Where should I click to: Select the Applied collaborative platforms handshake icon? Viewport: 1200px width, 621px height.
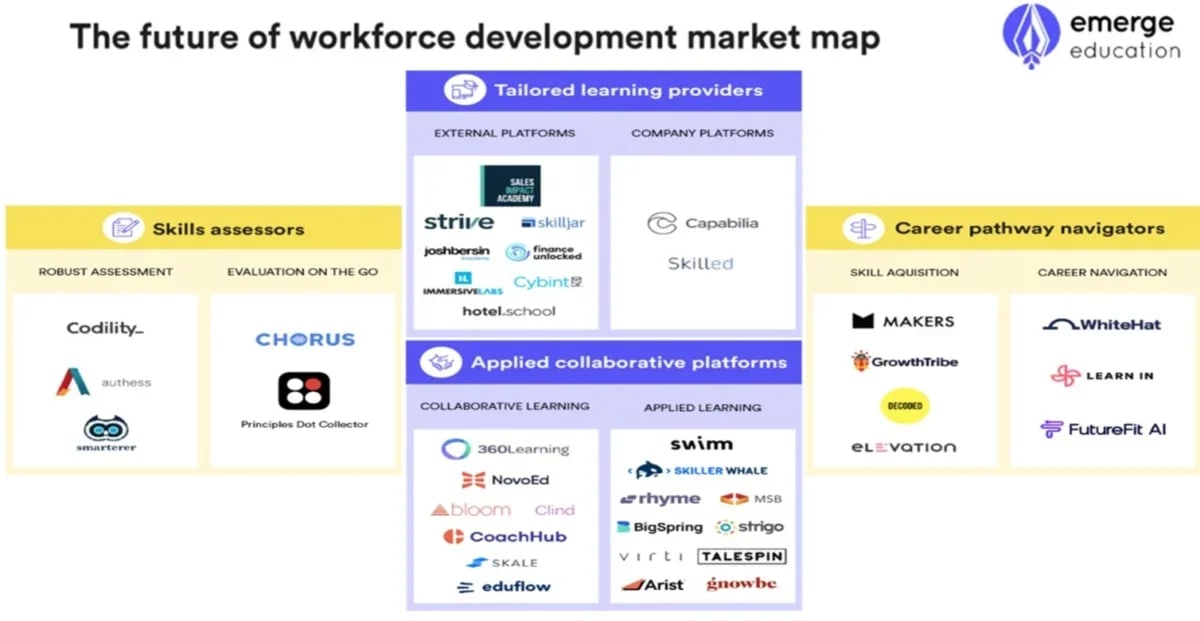[x=440, y=362]
